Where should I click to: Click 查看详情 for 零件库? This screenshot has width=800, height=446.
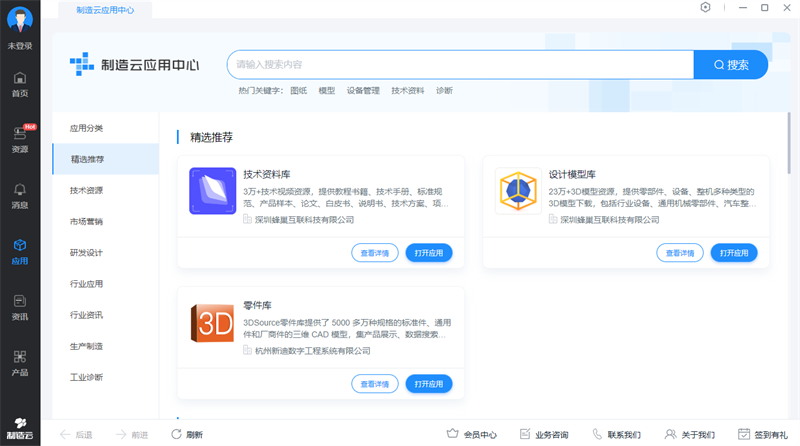click(375, 384)
